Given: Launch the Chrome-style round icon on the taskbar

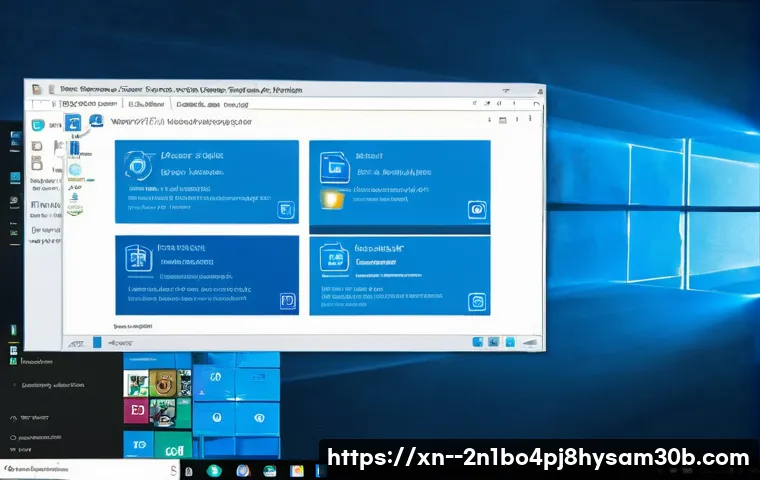Looking at the screenshot, I should [242, 470].
